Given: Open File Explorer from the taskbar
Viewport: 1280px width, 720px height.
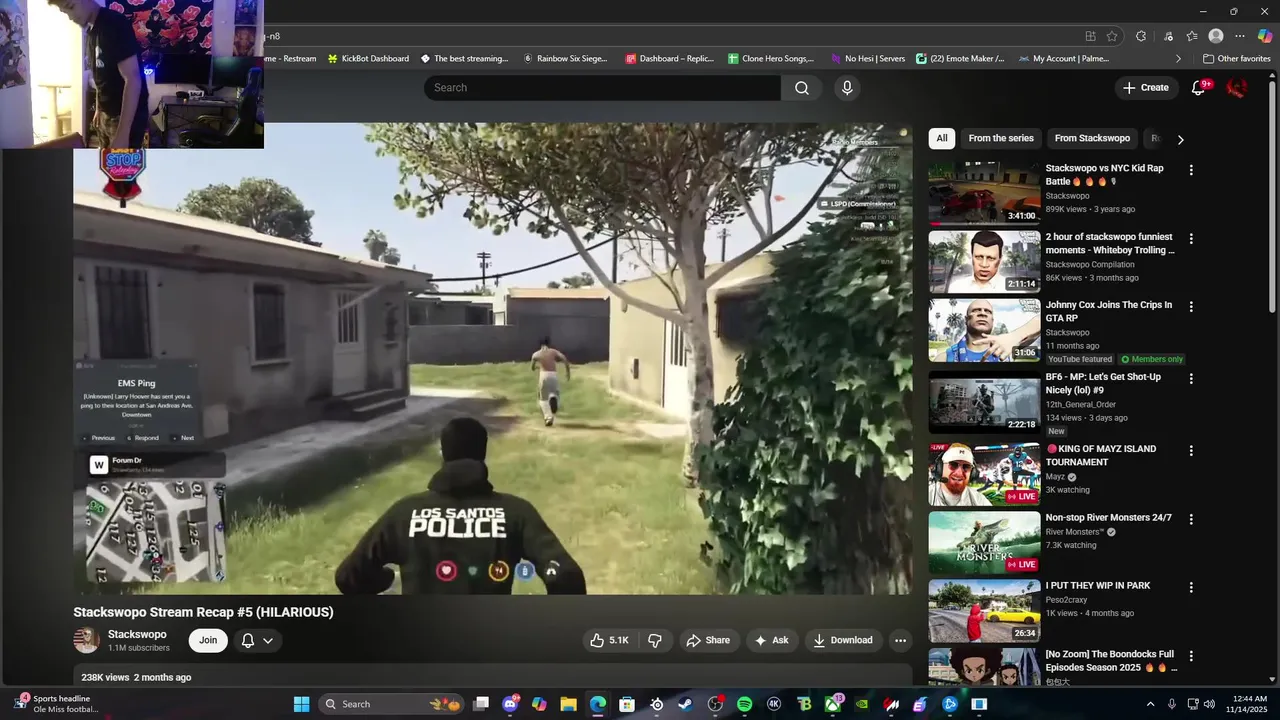Looking at the screenshot, I should (568, 704).
